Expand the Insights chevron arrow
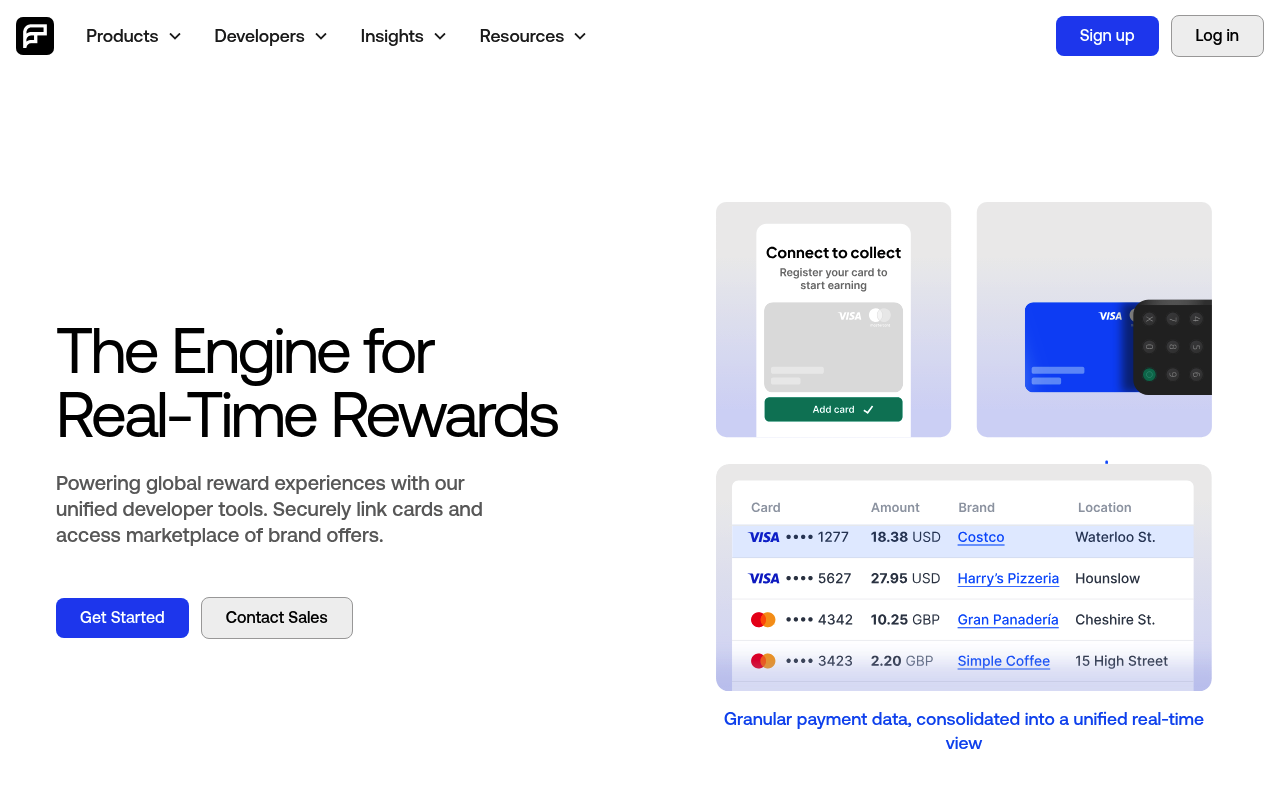1280x800 pixels. (x=440, y=36)
